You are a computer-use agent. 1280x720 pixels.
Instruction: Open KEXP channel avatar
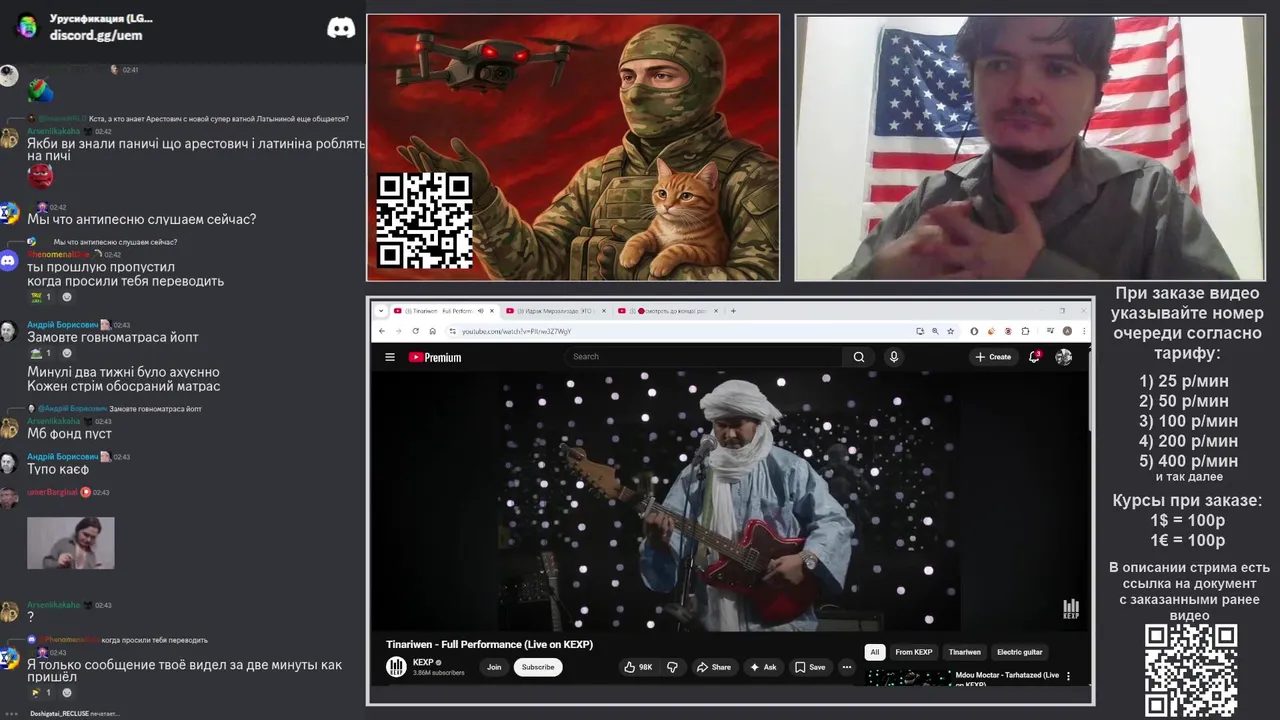pos(396,667)
